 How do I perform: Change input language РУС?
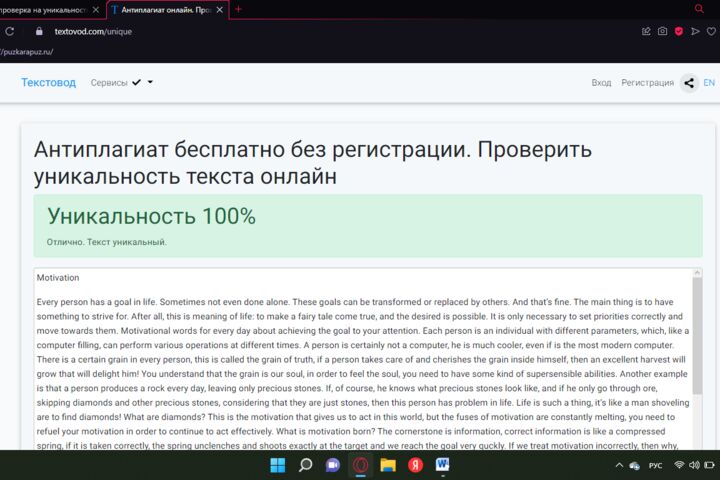[655, 466]
